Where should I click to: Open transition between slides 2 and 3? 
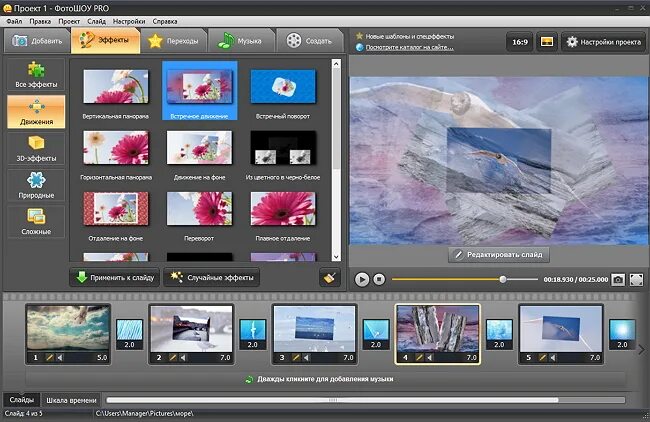point(252,334)
